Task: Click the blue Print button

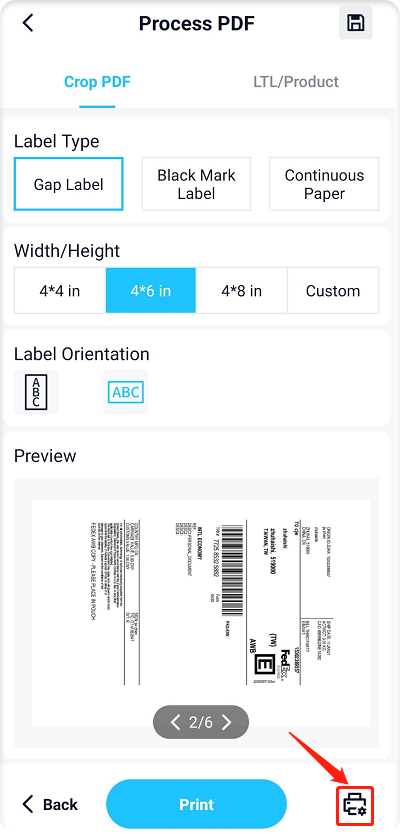Action: pos(196,804)
